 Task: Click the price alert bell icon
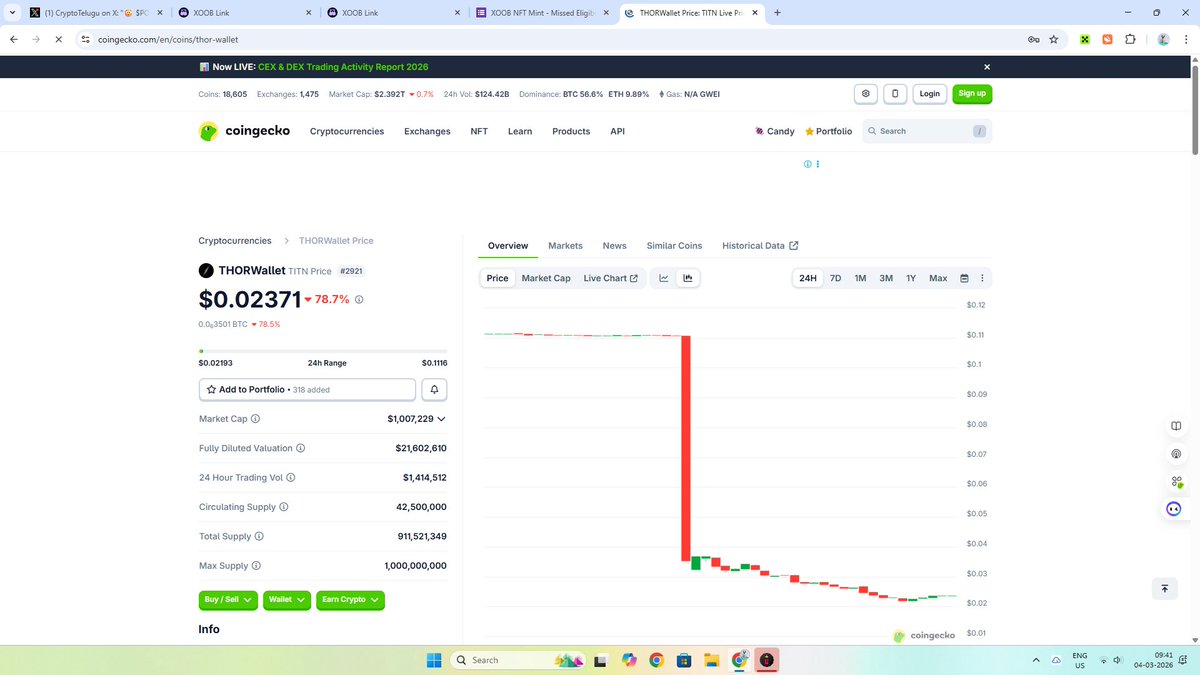pyautogui.click(x=434, y=389)
